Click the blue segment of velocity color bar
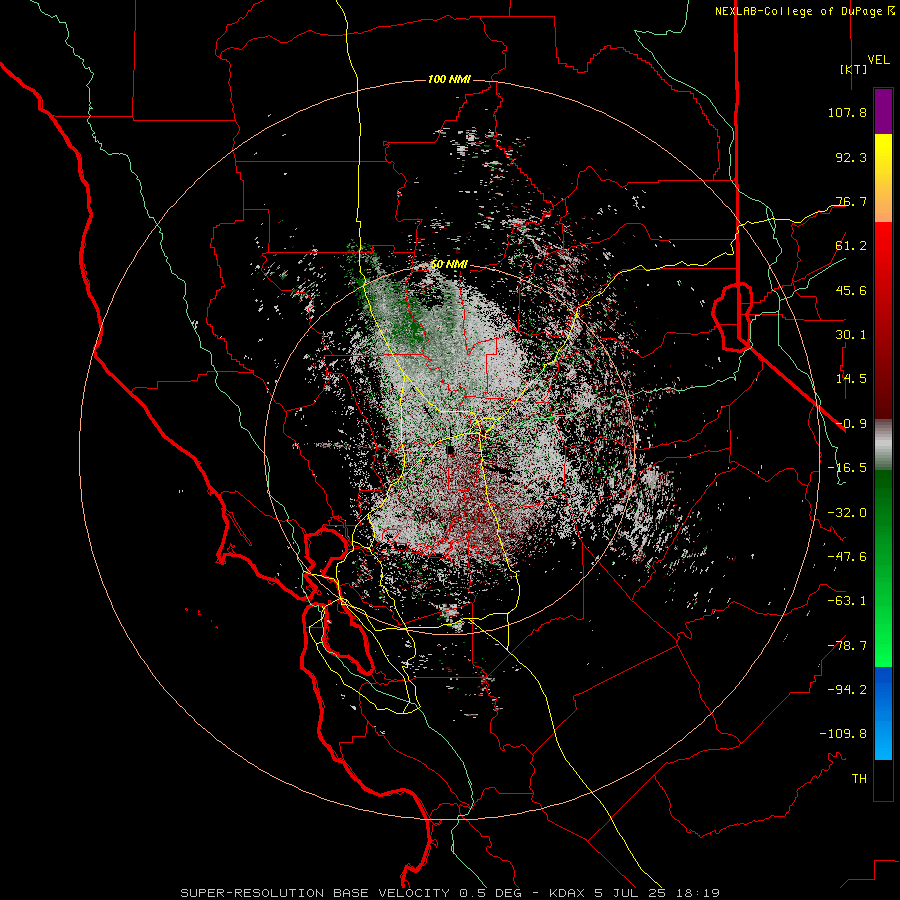Screen dimensions: 900x900 [x=883, y=713]
